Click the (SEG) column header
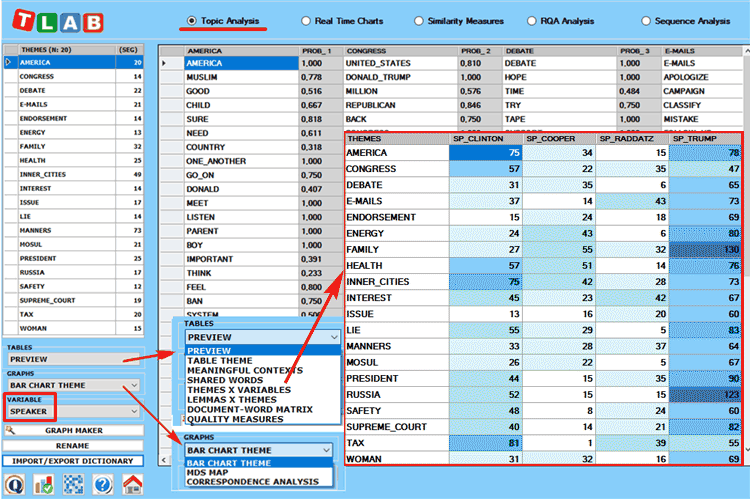 click(x=129, y=50)
